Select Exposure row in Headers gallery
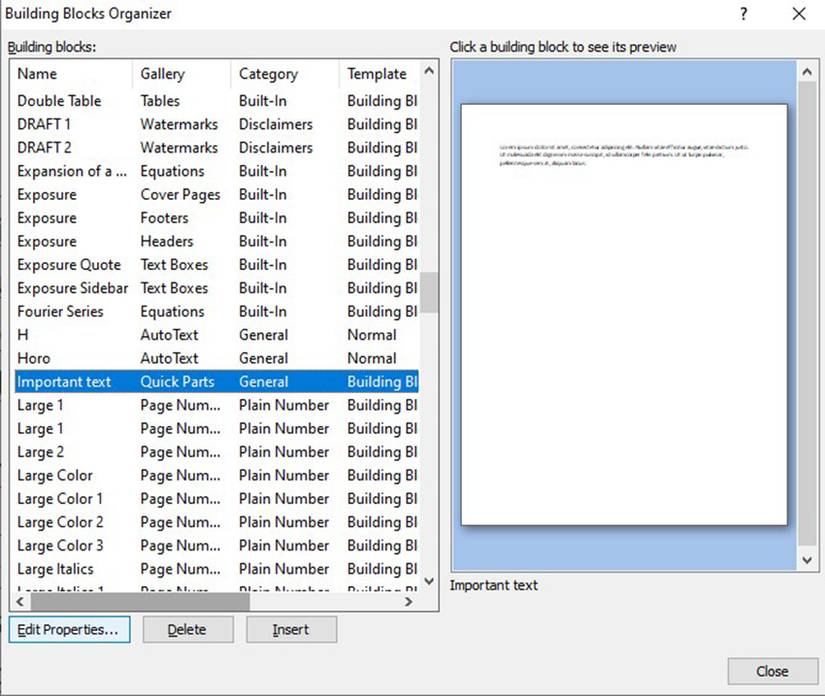The height and width of the screenshot is (696, 825). click(217, 241)
